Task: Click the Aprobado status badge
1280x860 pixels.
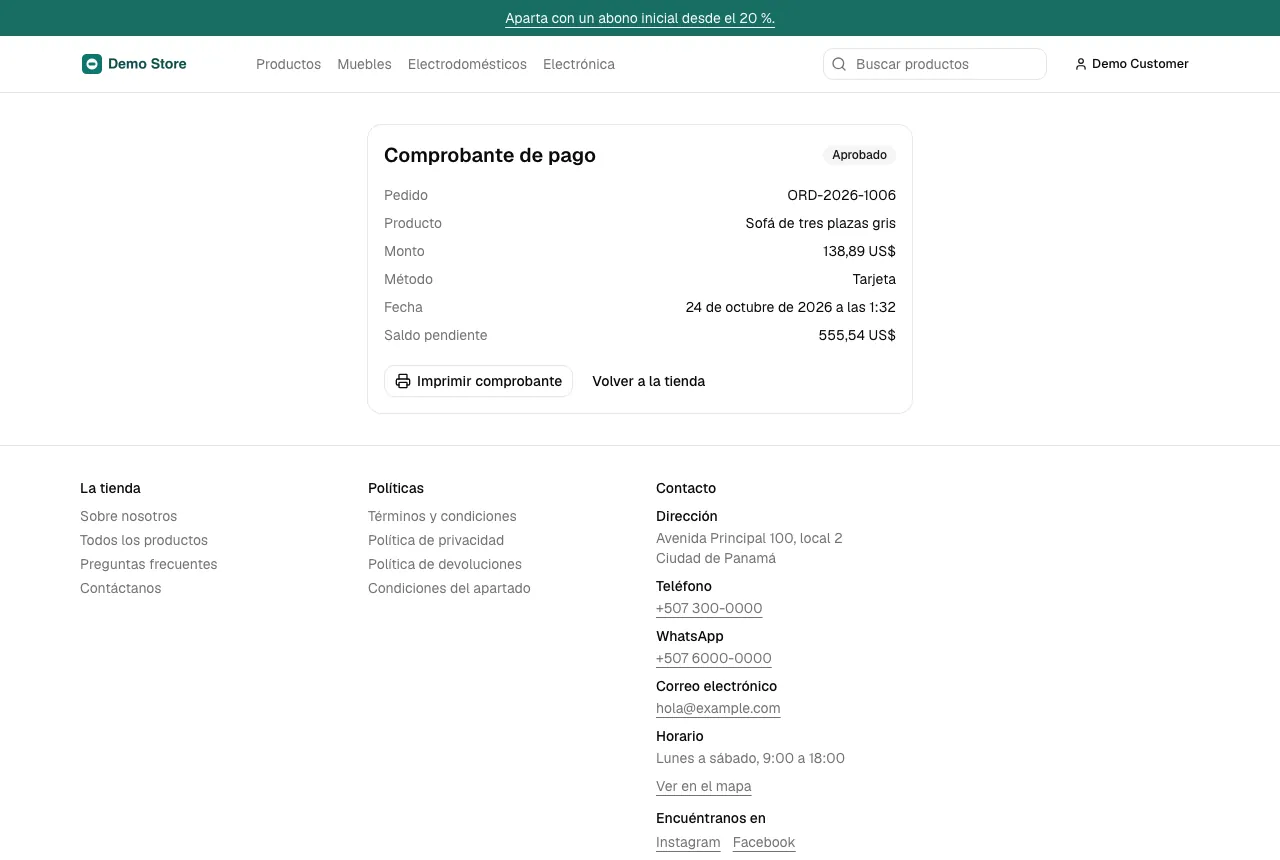Action: pos(859,155)
